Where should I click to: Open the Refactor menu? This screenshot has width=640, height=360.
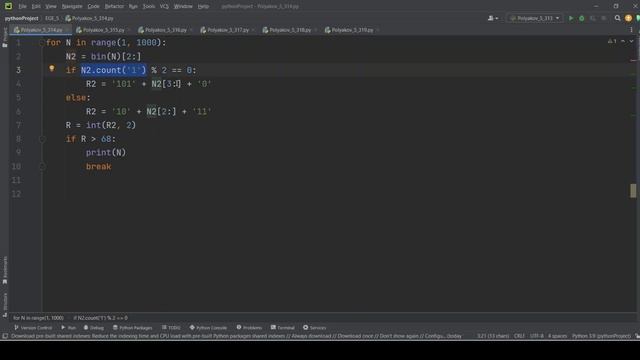[114, 6]
